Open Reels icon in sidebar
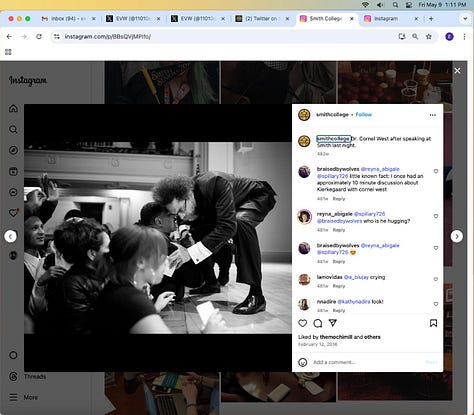This screenshot has height=415, width=474. pyautogui.click(x=13, y=171)
